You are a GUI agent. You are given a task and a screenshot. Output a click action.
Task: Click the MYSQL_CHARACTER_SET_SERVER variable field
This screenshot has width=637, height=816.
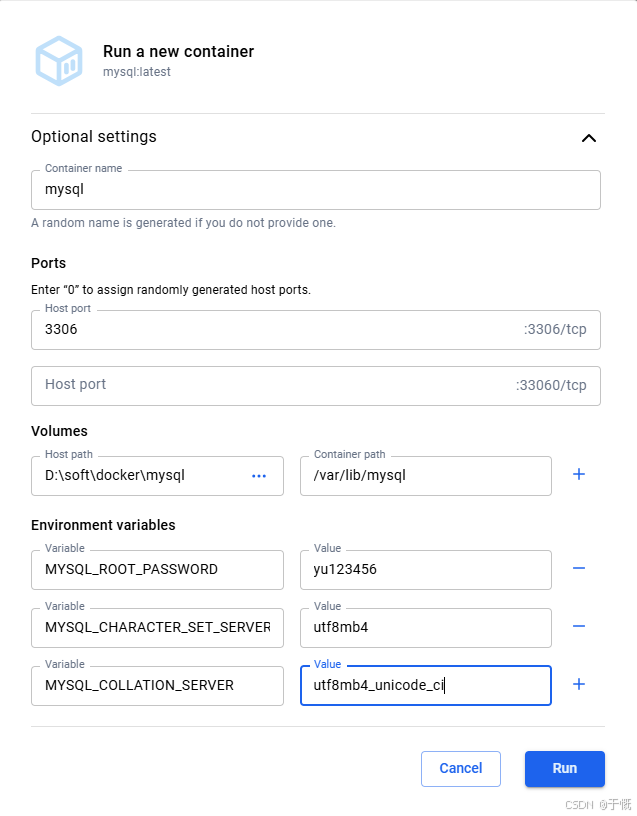coord(157,628)
